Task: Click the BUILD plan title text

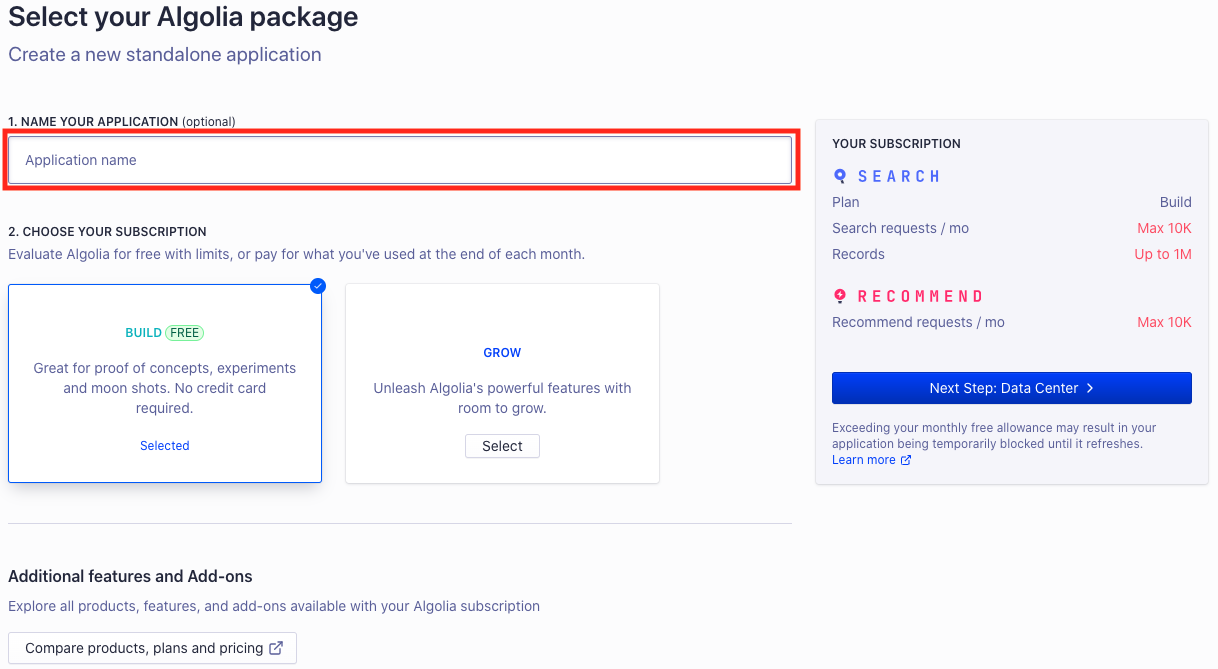Action: [x=143, y=333]
